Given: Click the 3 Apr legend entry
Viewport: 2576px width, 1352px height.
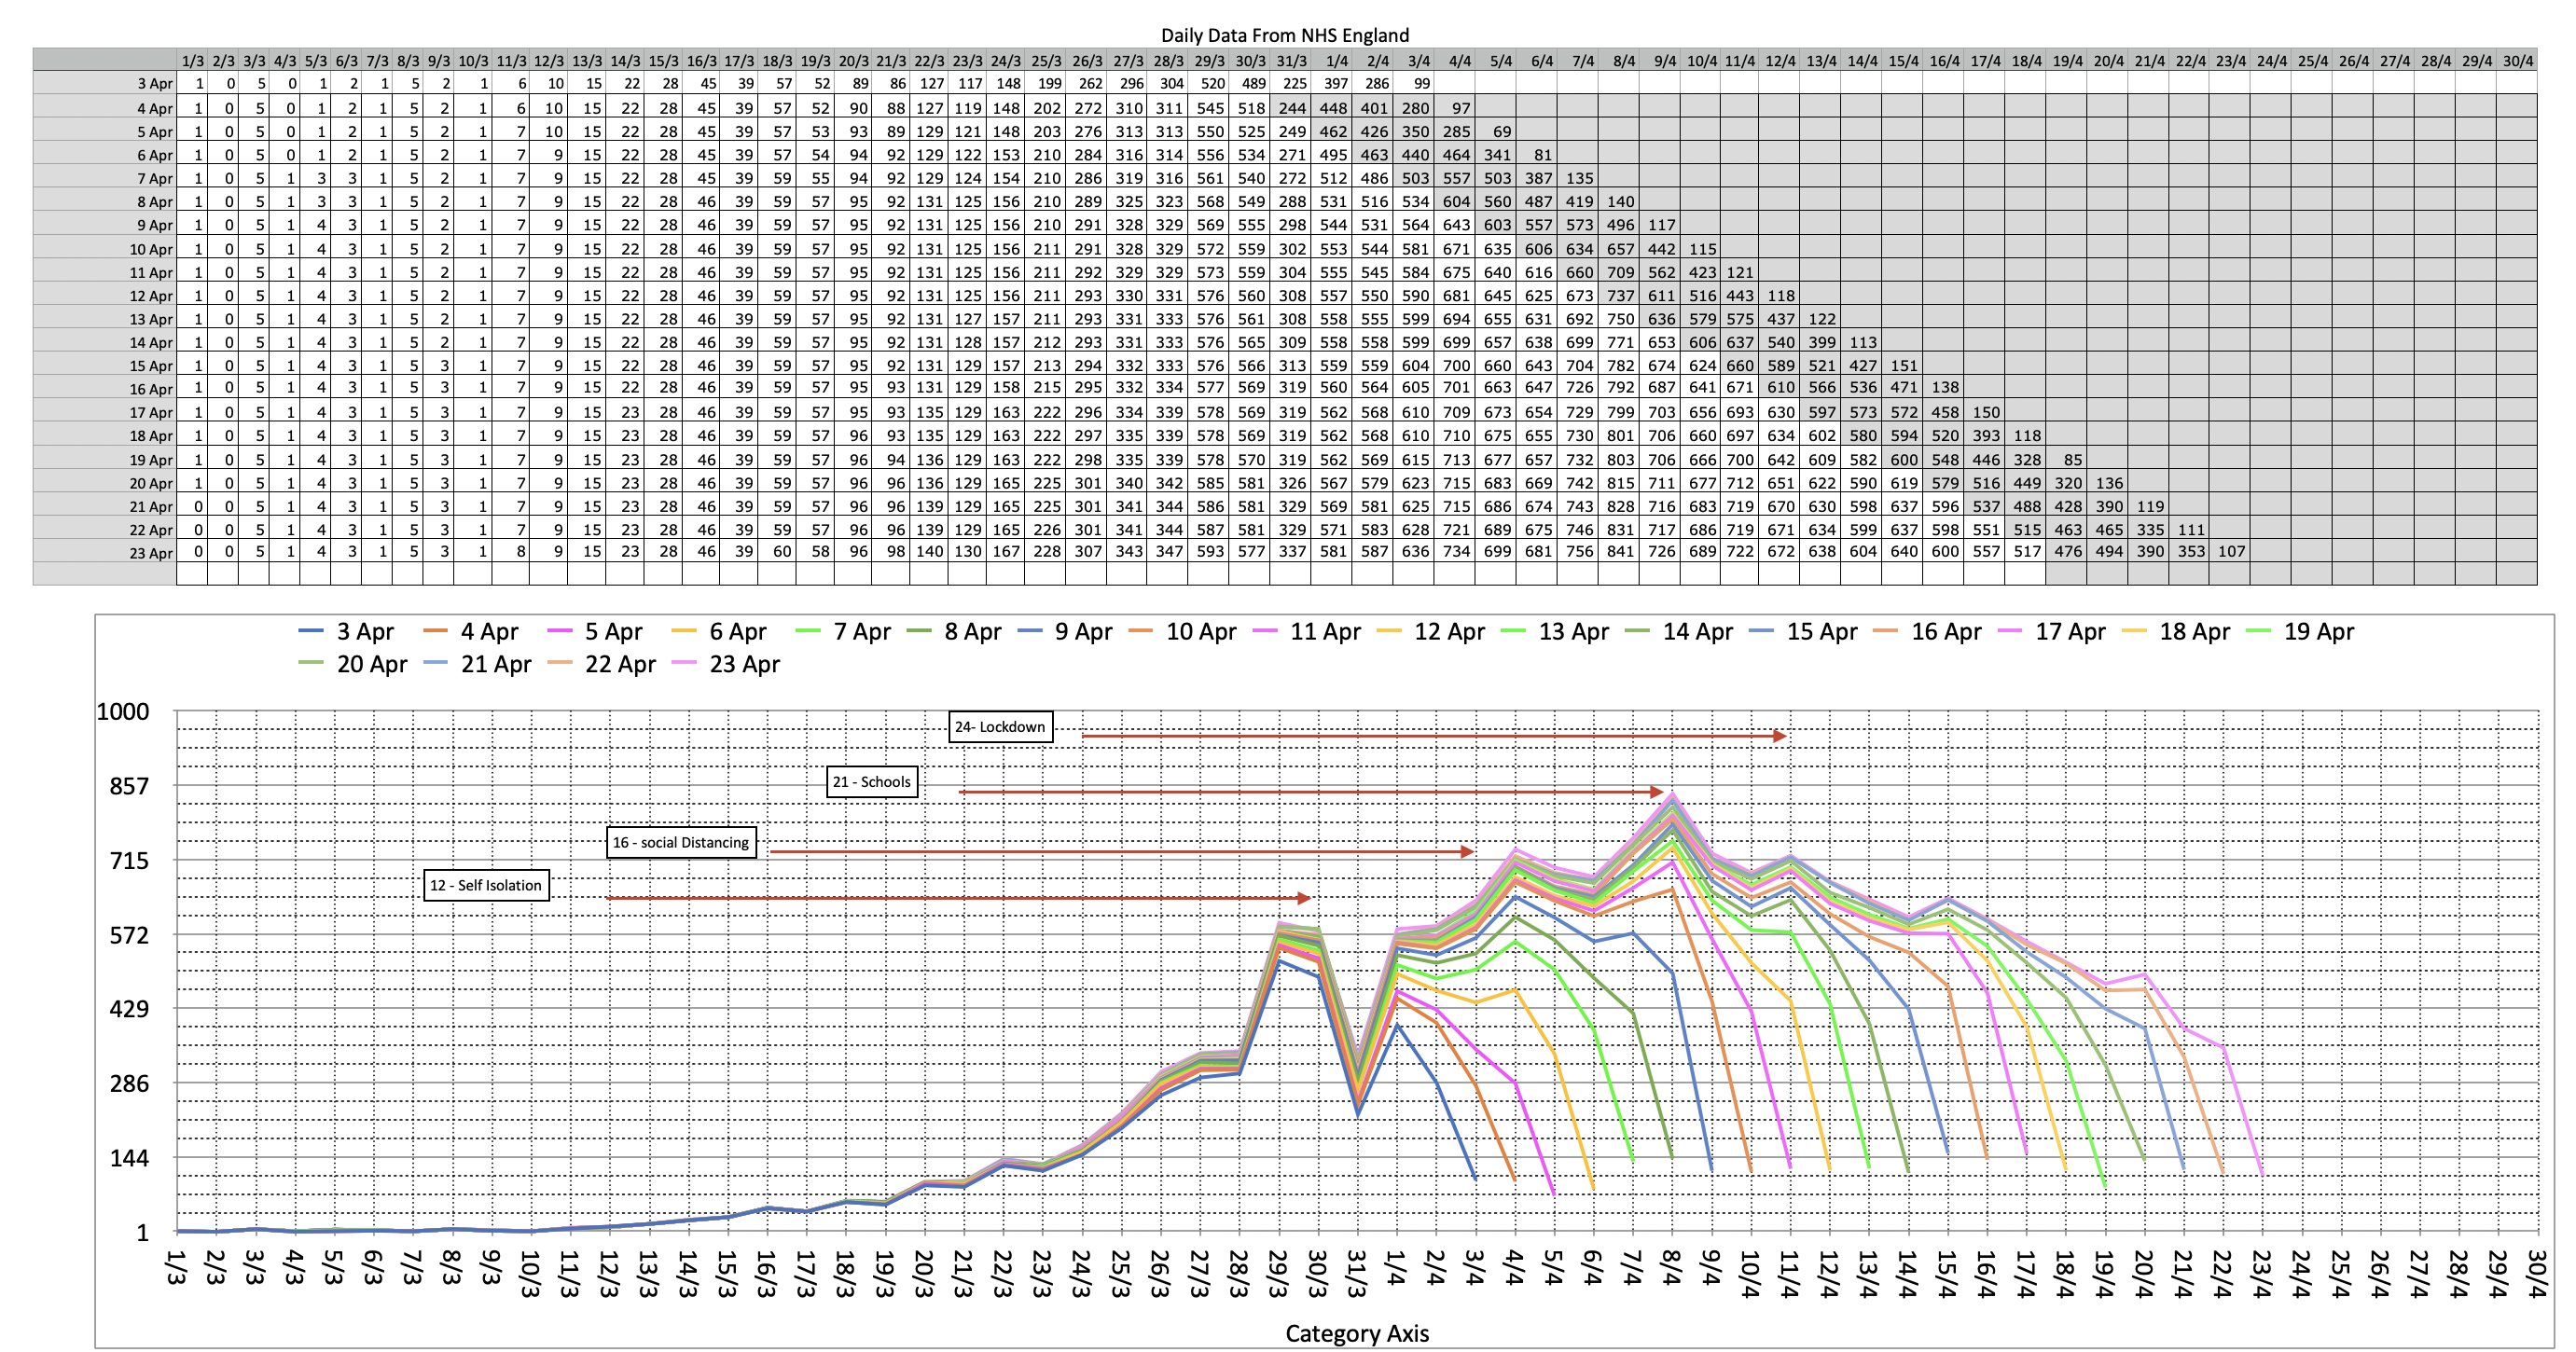Looking at the screenshot, I should (364, 632).
